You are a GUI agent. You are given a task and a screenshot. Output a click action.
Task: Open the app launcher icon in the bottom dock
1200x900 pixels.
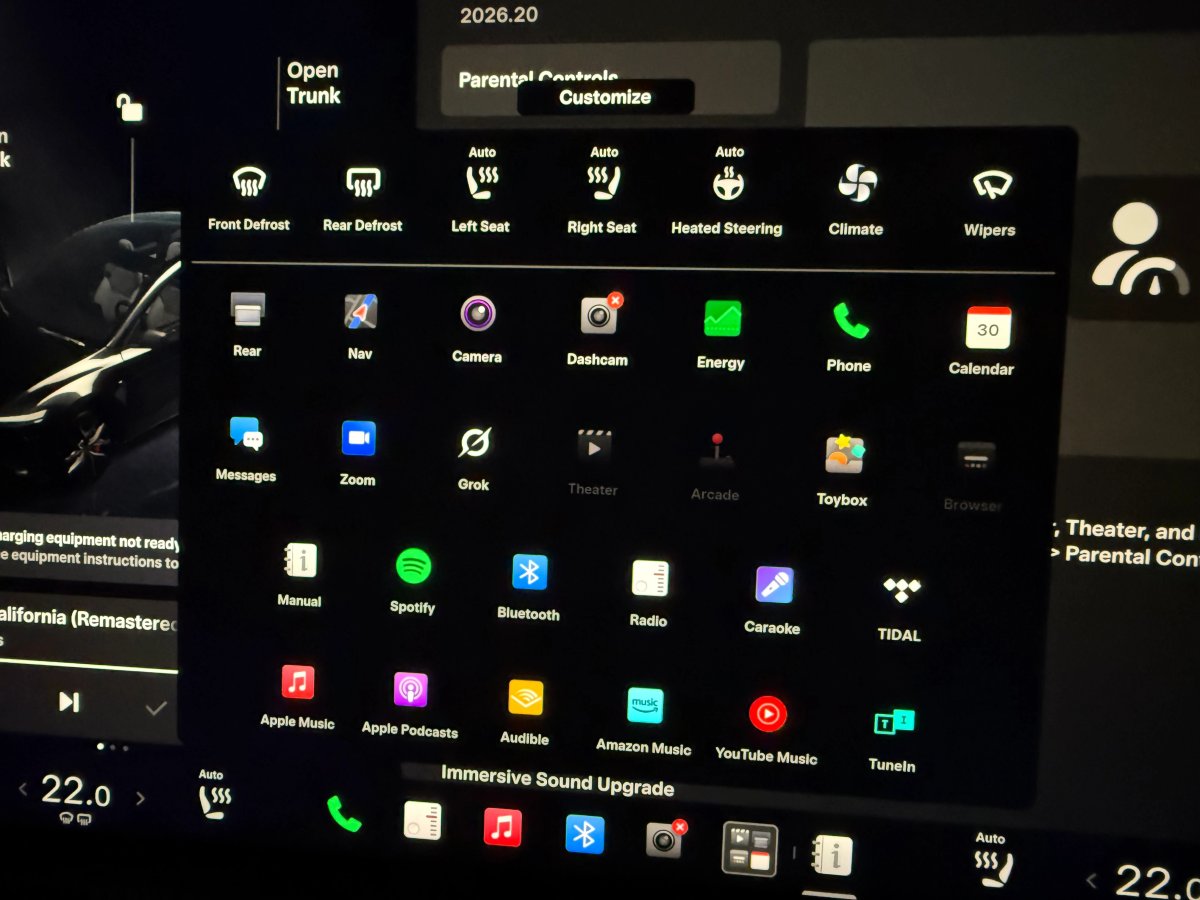click(750, 849)
